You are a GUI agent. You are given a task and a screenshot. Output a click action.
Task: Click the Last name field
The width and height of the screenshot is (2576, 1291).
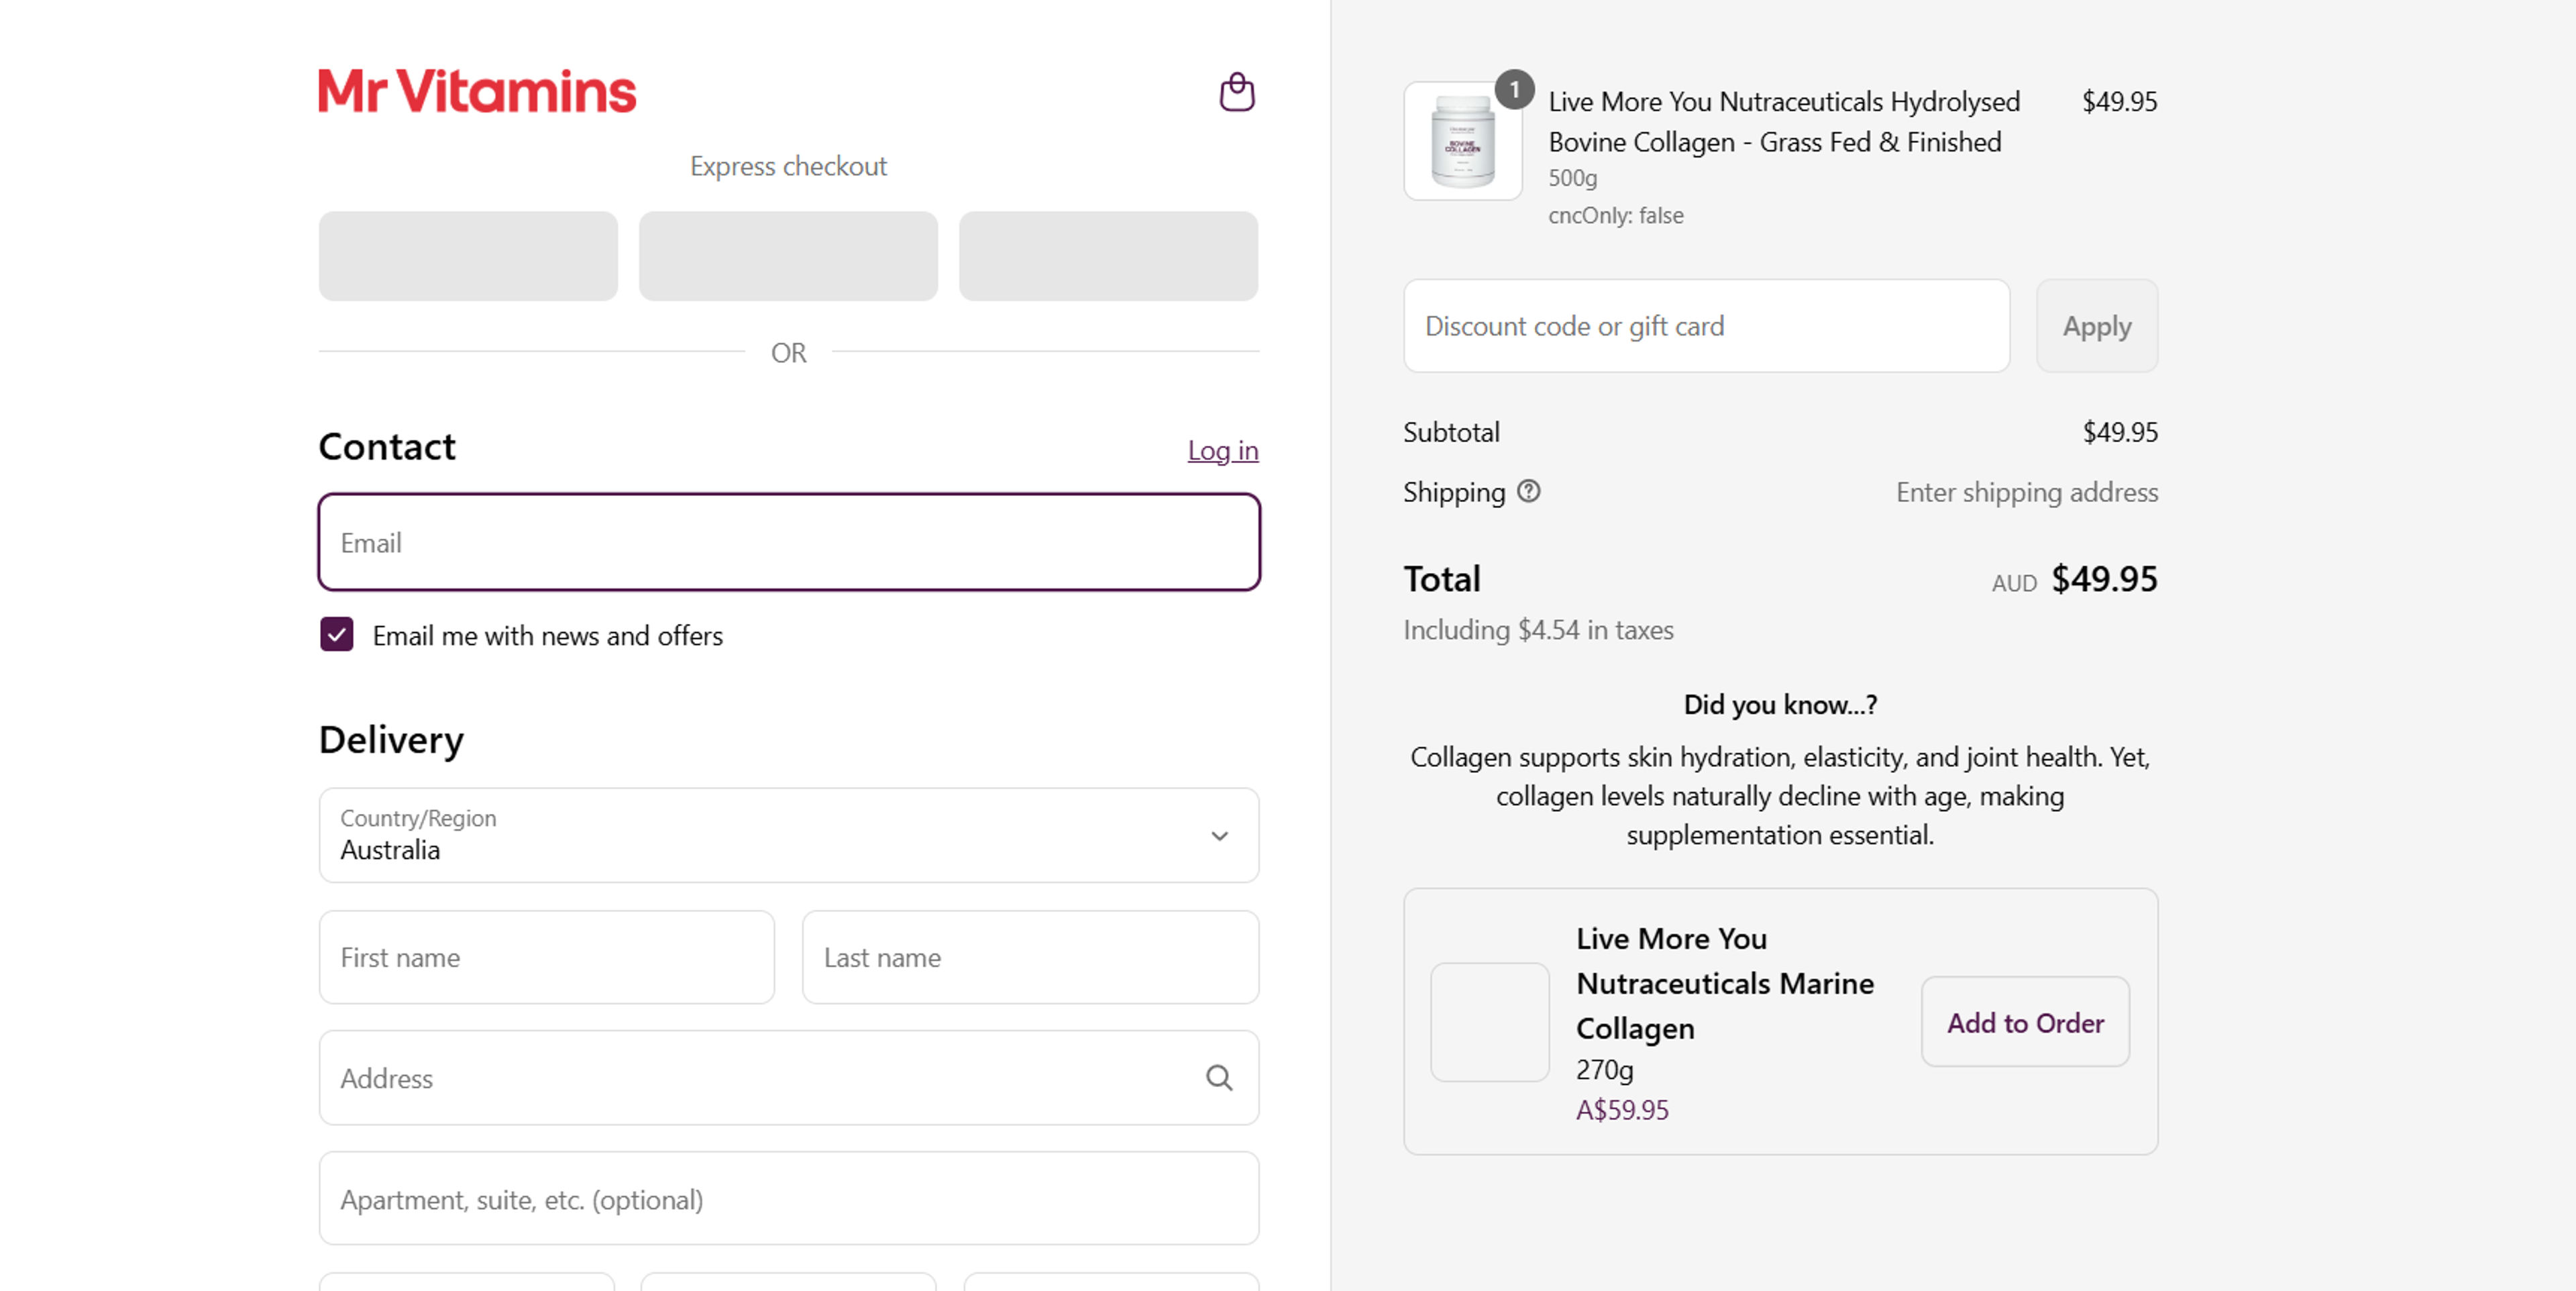(x=1029, y=957)
